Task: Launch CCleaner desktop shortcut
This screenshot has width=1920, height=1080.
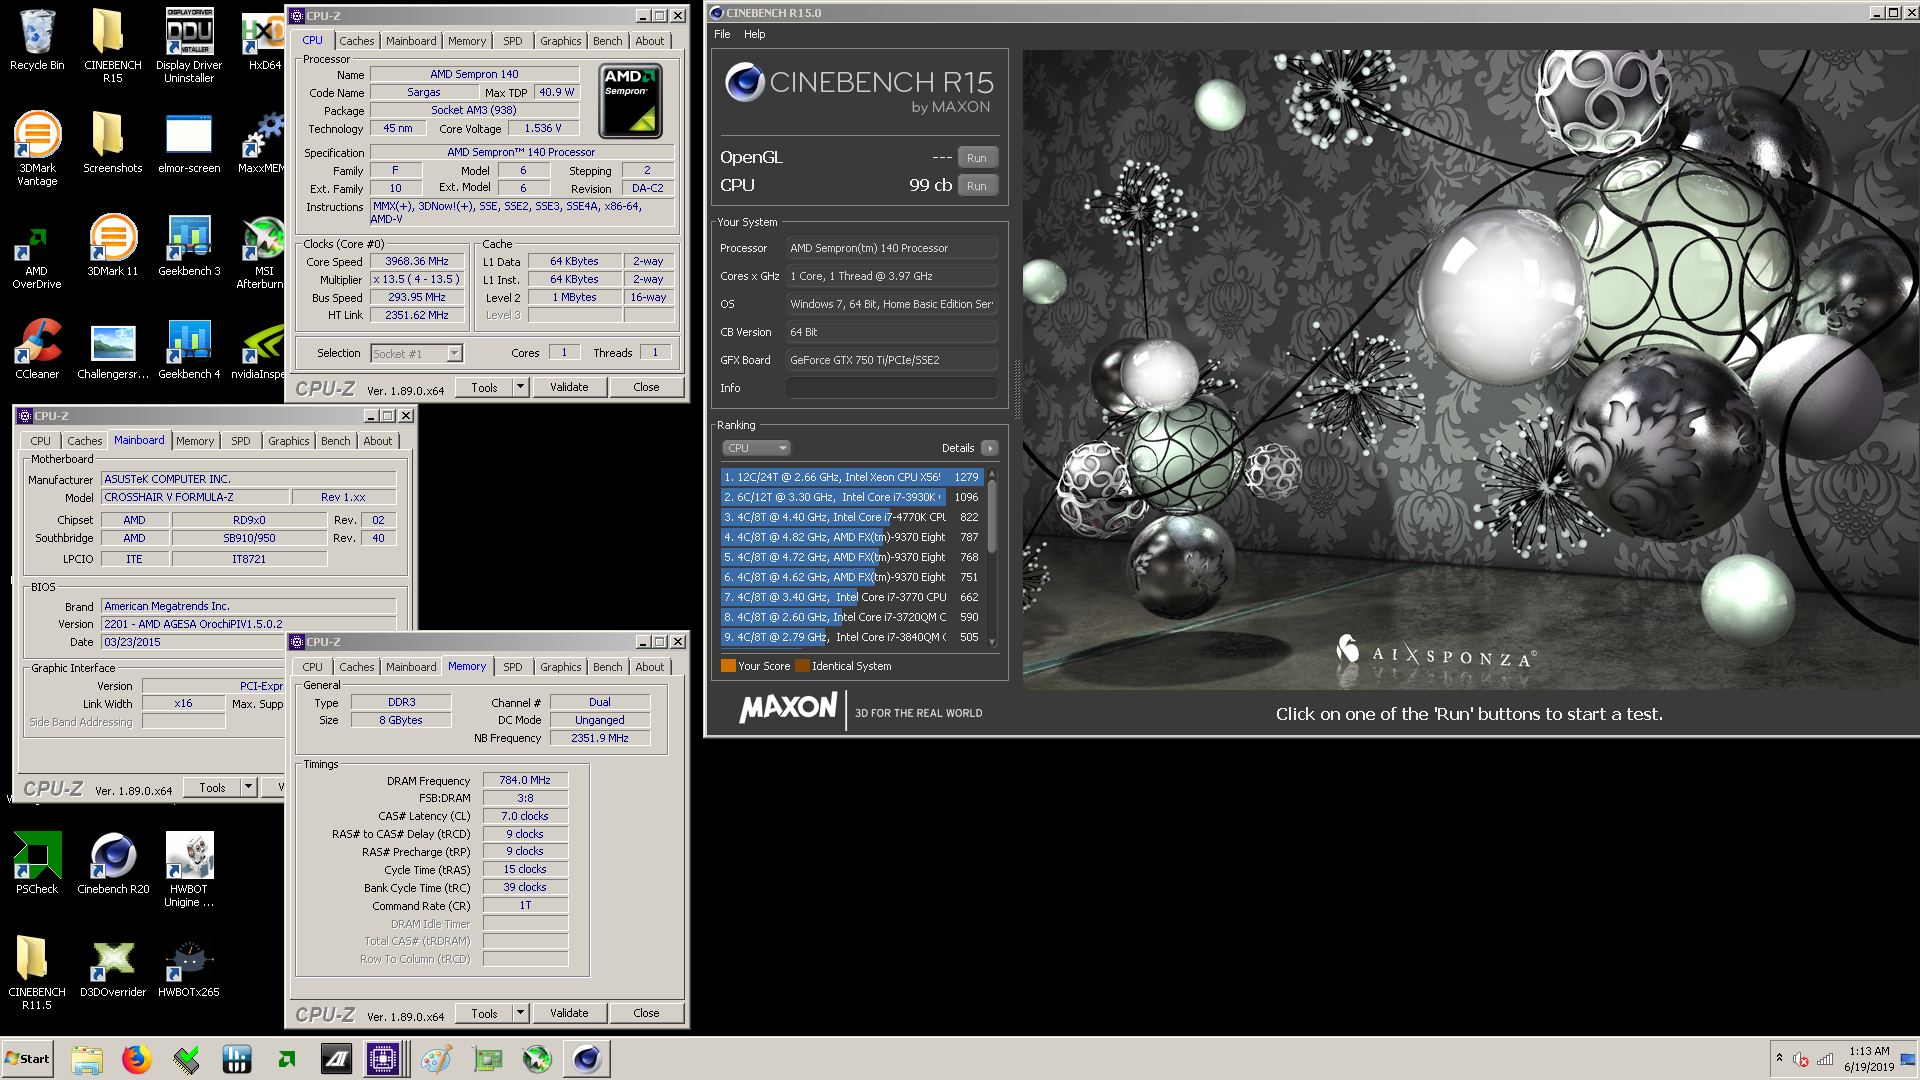Action: [x=37, y=348]
